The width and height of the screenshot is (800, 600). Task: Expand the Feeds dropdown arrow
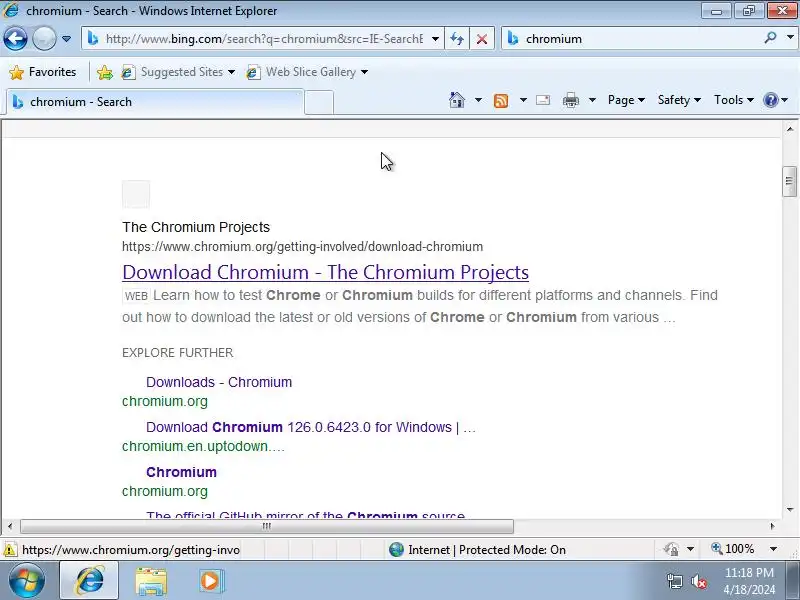[x=523, y=100]
